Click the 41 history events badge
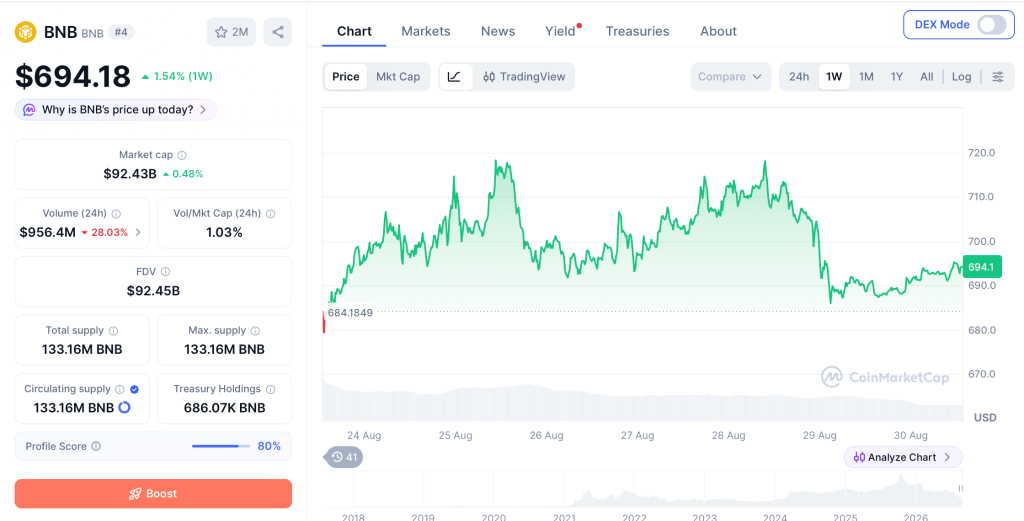Screen dimensions: 1024x521 click(344, 457)
